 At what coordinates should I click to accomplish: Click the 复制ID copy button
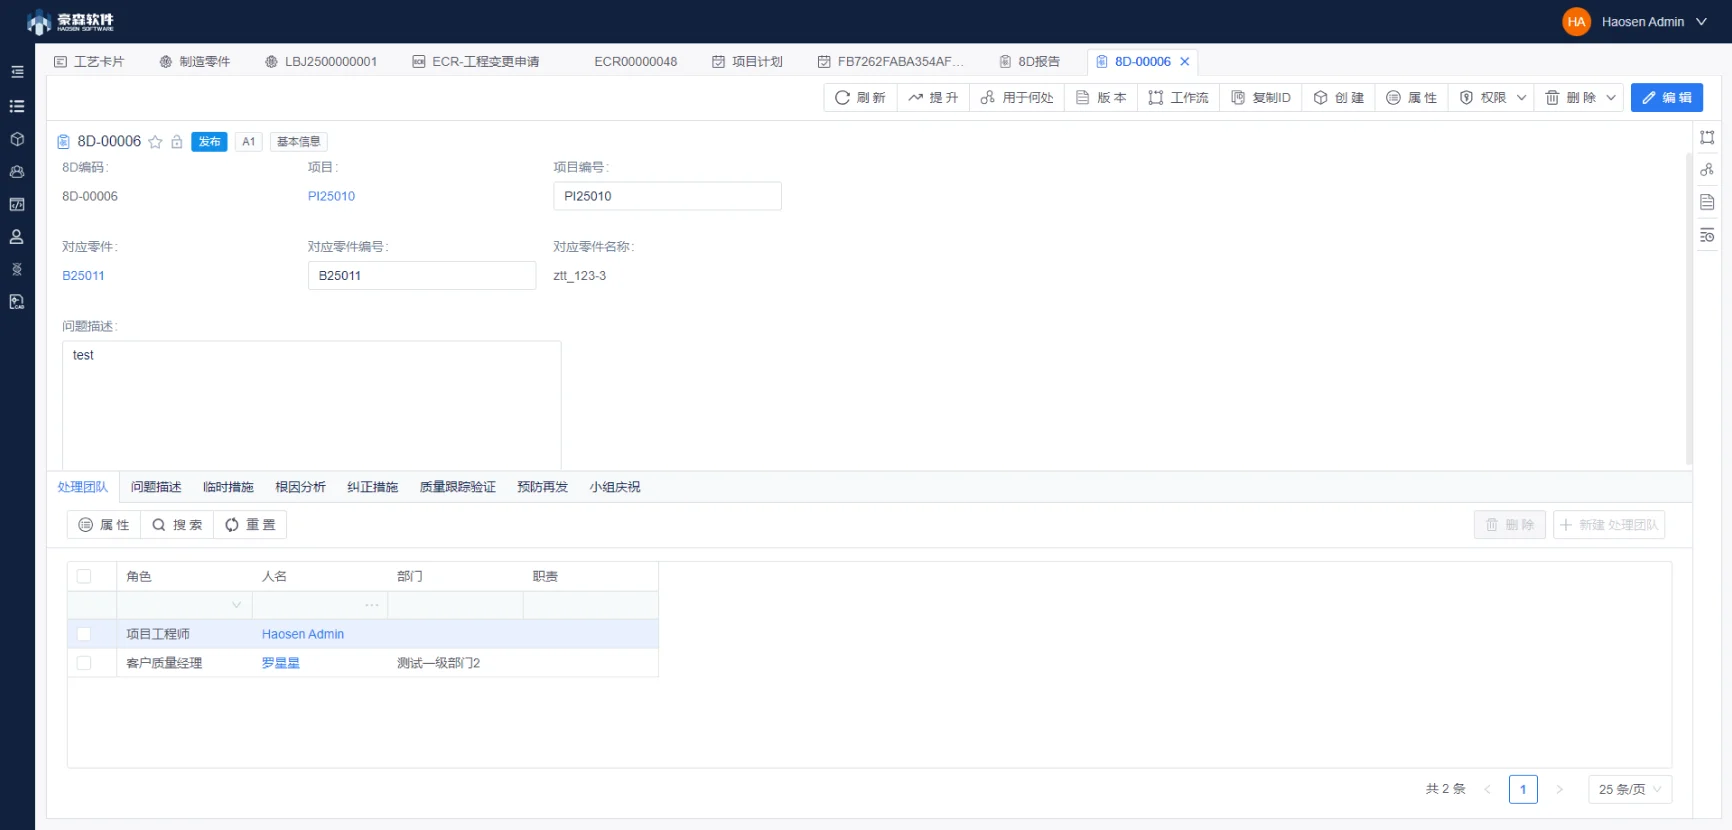point(1261,98)
